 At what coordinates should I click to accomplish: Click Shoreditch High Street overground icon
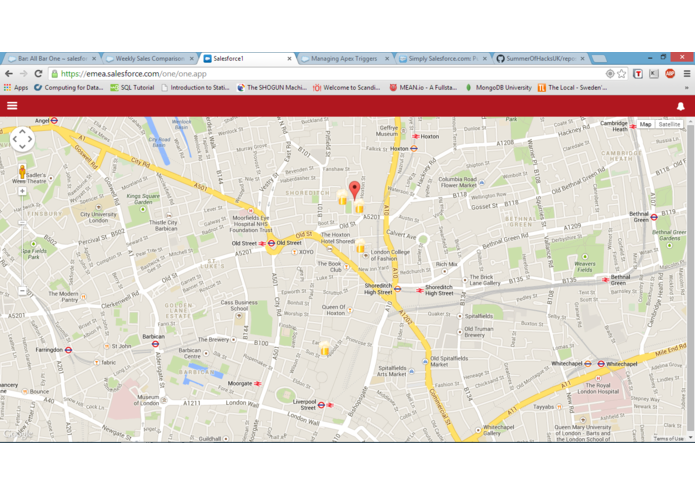click(x=397, y=289)
